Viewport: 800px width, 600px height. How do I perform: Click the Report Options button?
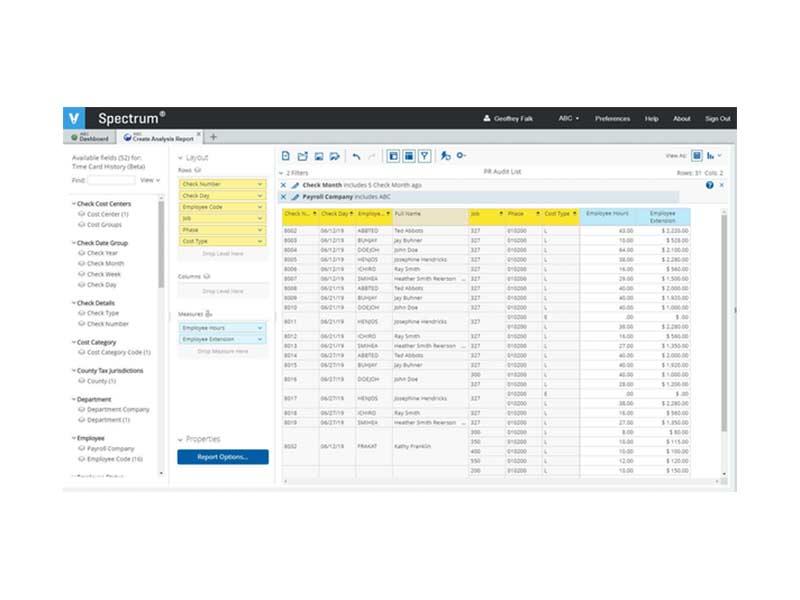click(x=223, y=457)
